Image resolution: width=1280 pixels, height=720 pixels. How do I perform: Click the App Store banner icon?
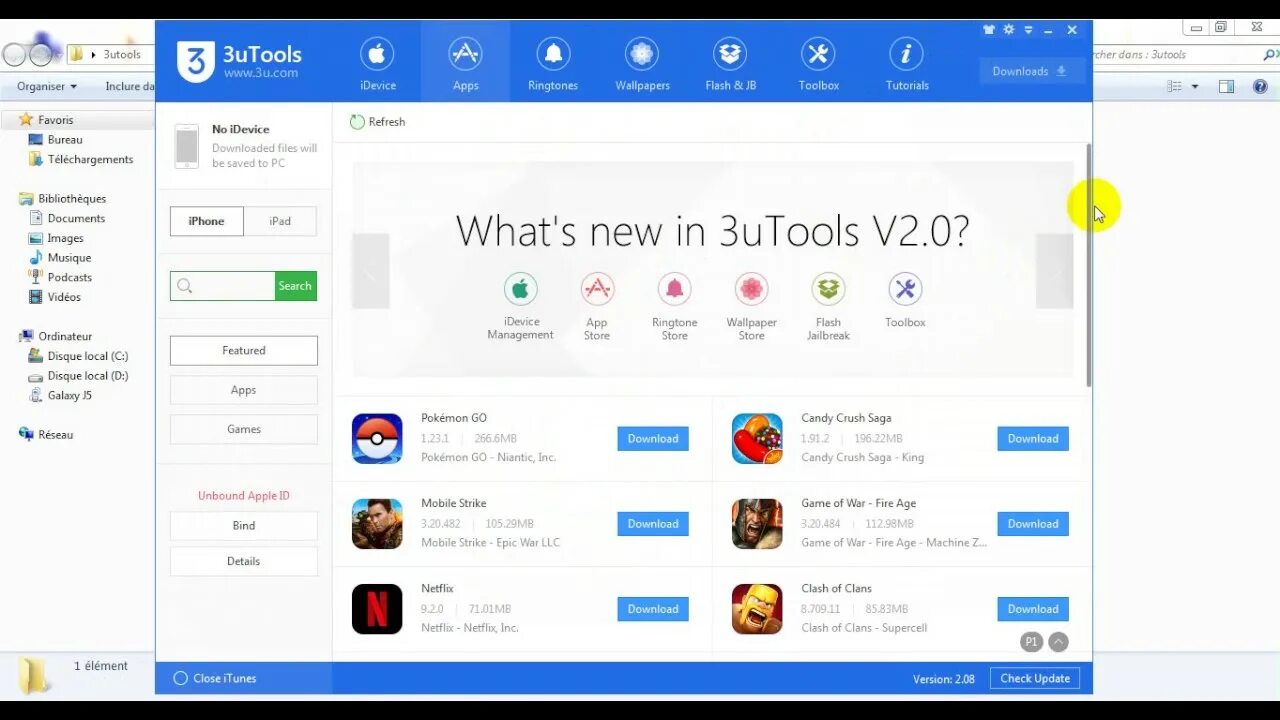(x=597, y=289)
